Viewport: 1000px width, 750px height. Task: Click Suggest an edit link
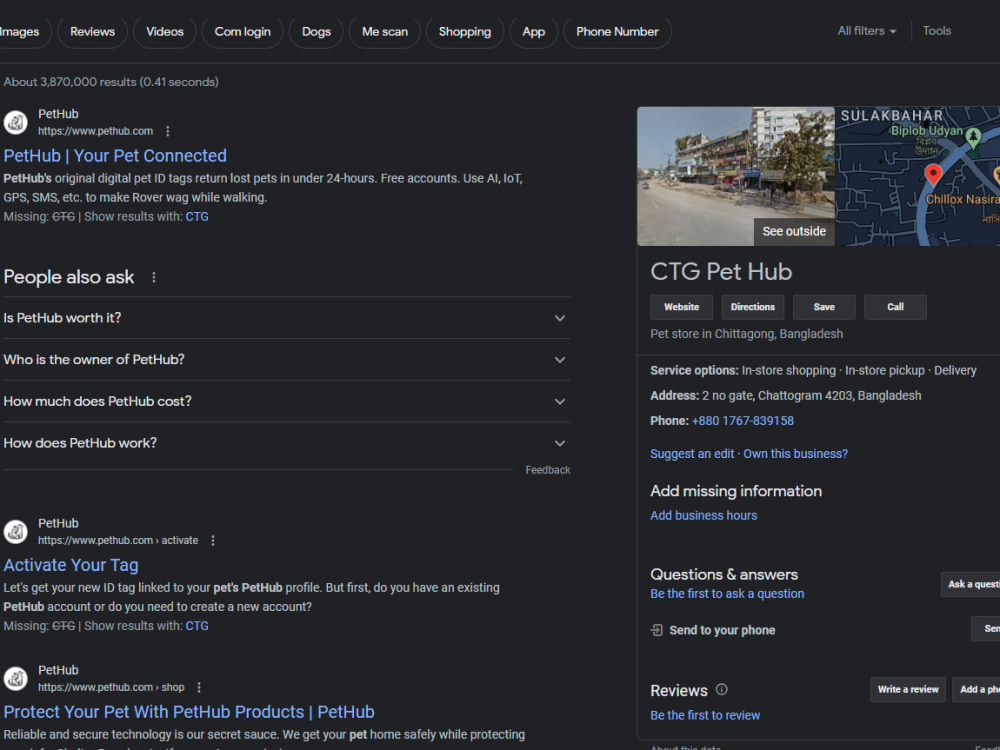pyautogui.click(x=692, y=454)
